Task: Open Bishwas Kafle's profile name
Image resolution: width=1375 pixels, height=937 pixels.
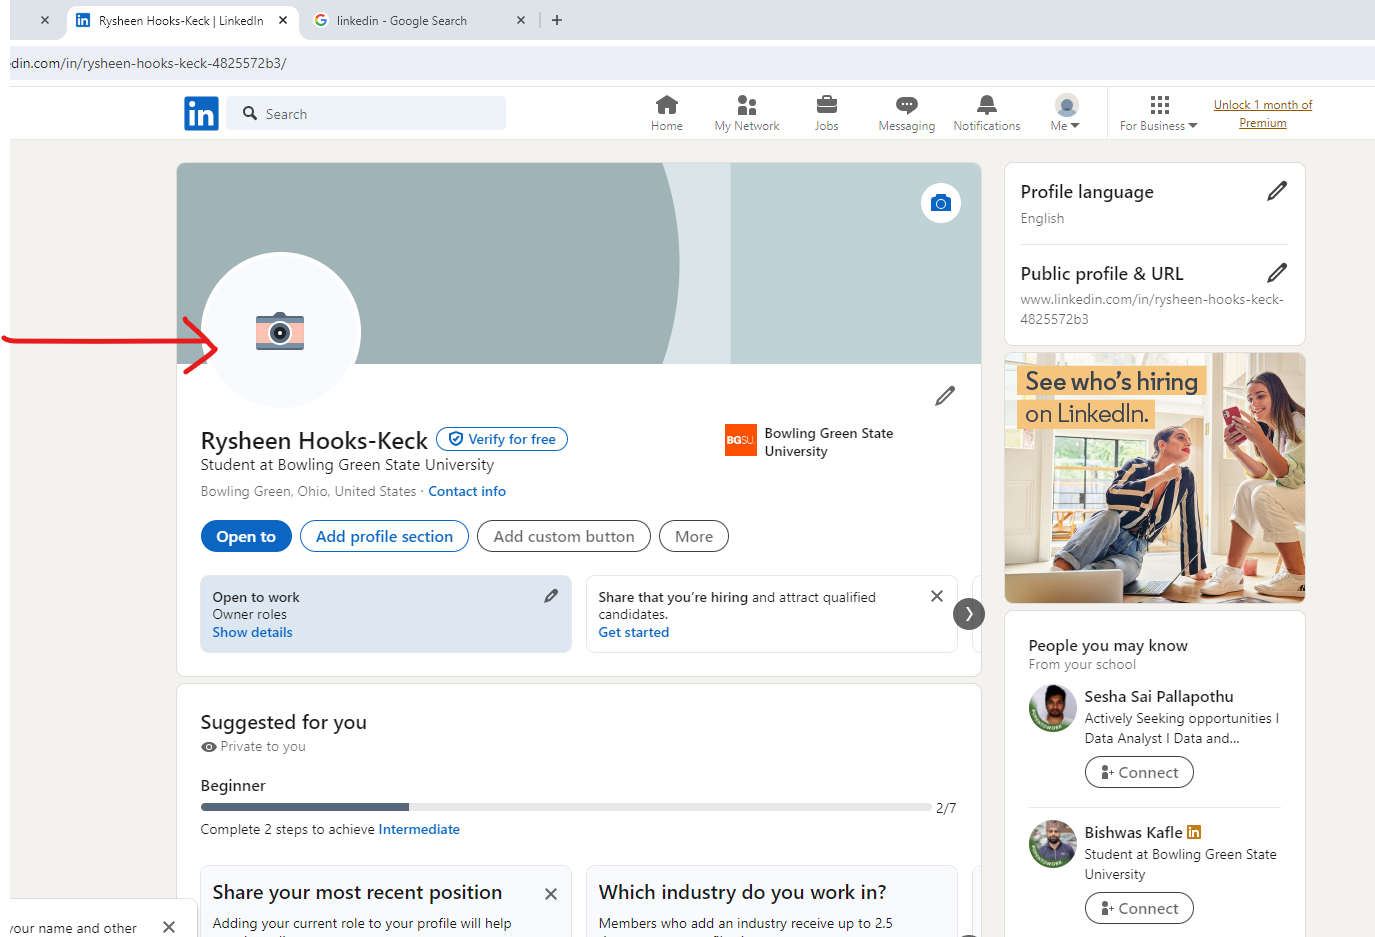Action: pos(1133,832)
